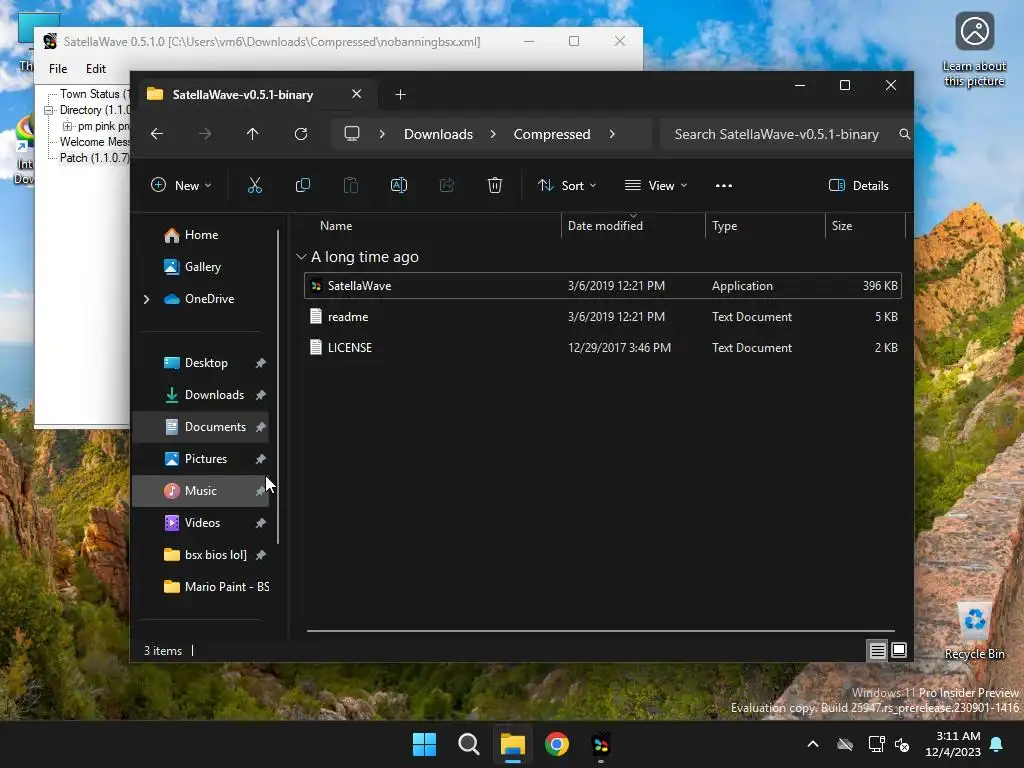Click the Rename icon in the toolbar

(398, 185)
